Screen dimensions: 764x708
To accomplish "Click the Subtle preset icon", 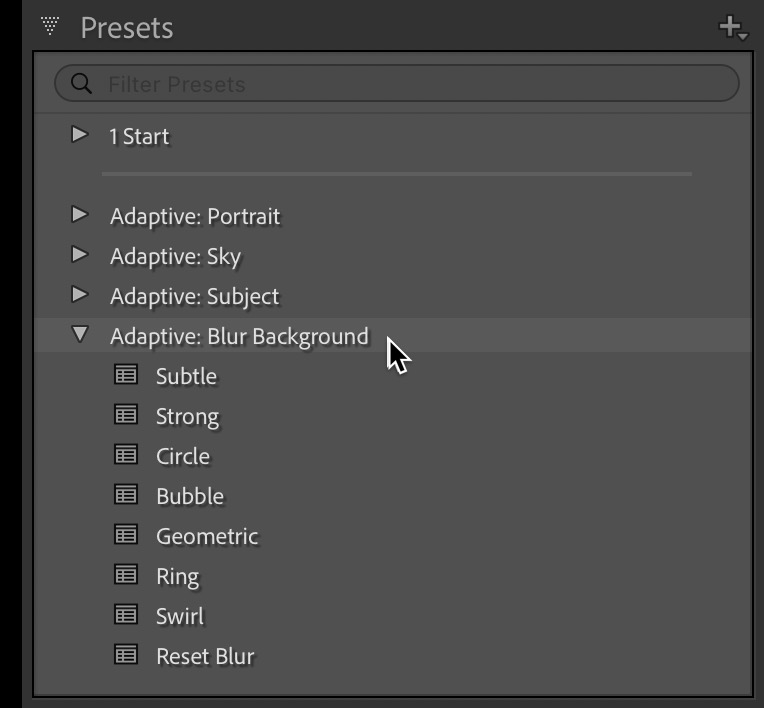I will point(125,375).
